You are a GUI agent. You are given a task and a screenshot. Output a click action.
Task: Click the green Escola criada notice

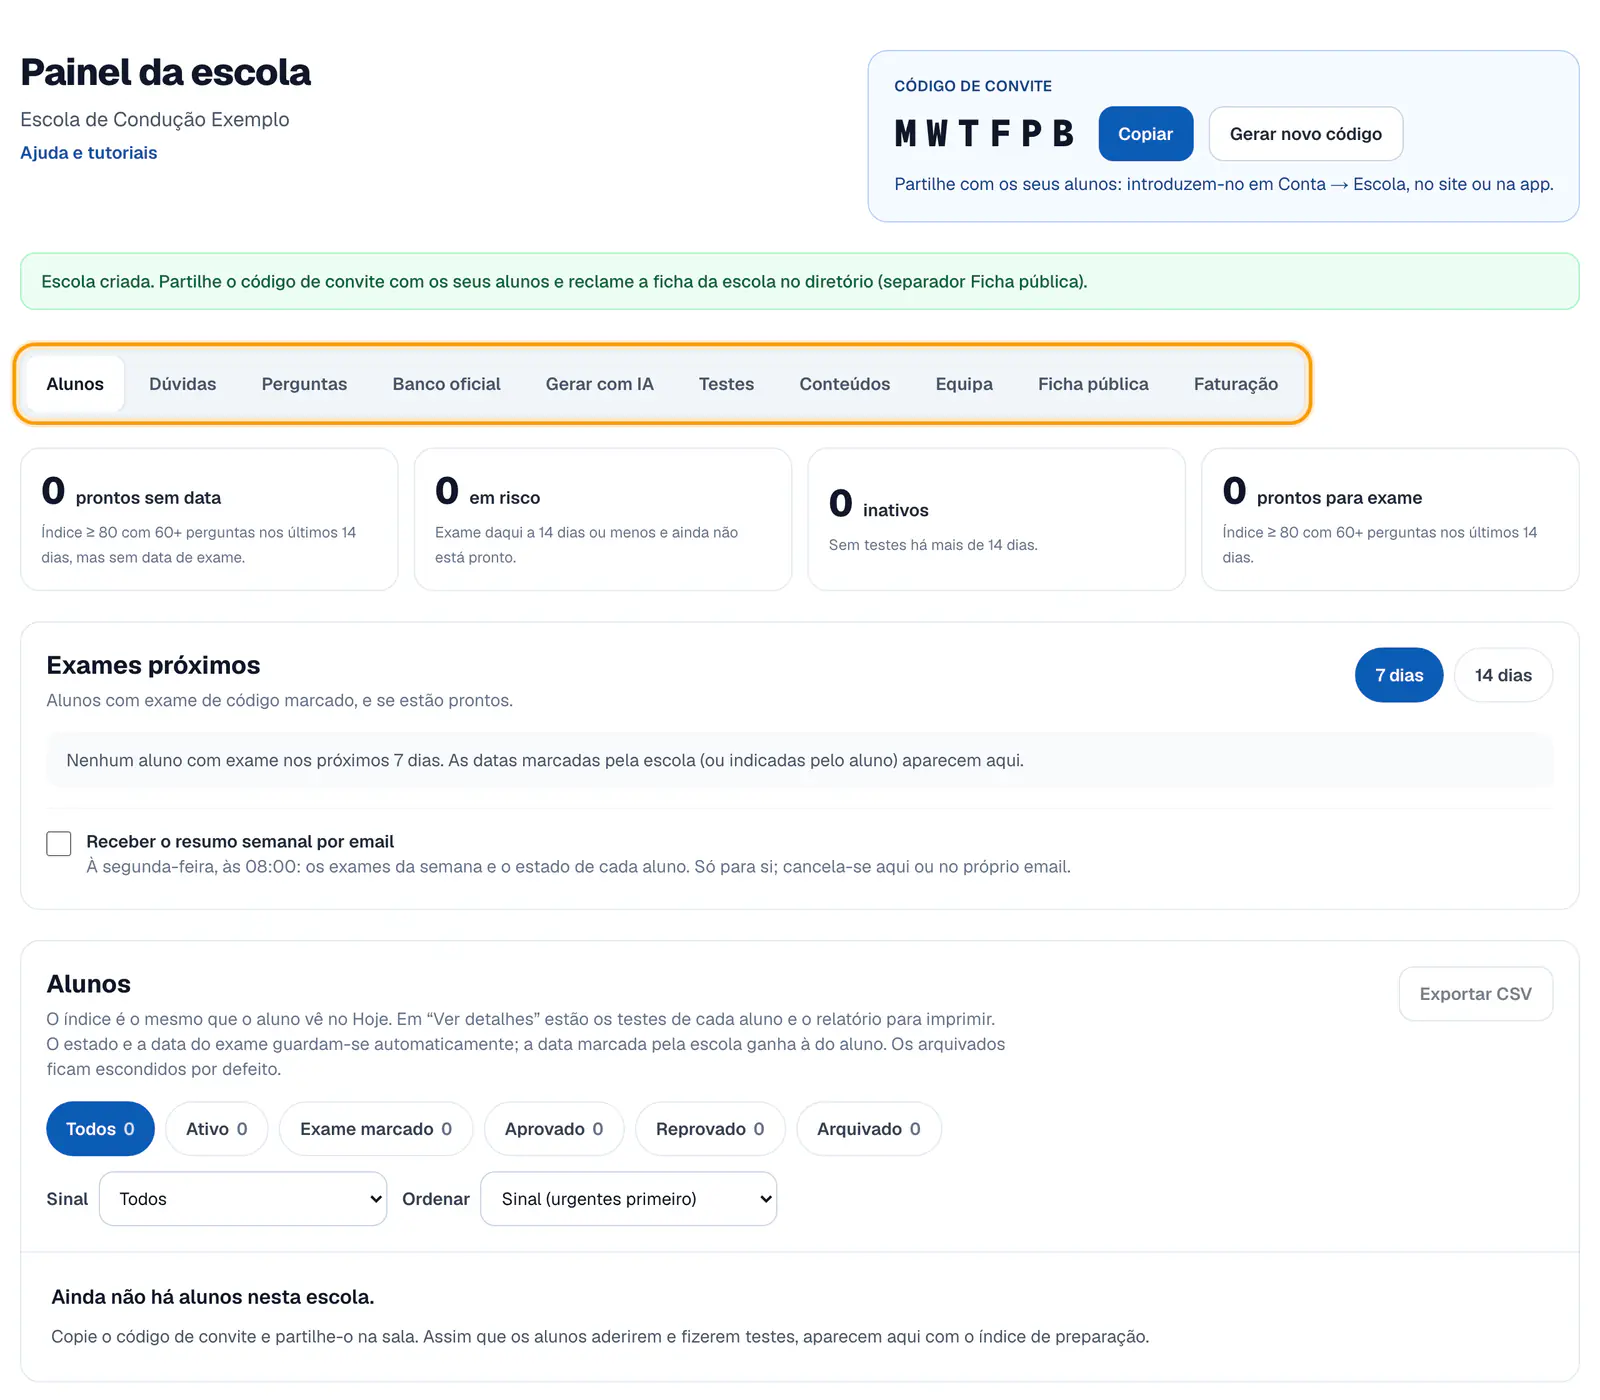pos(800,282)
